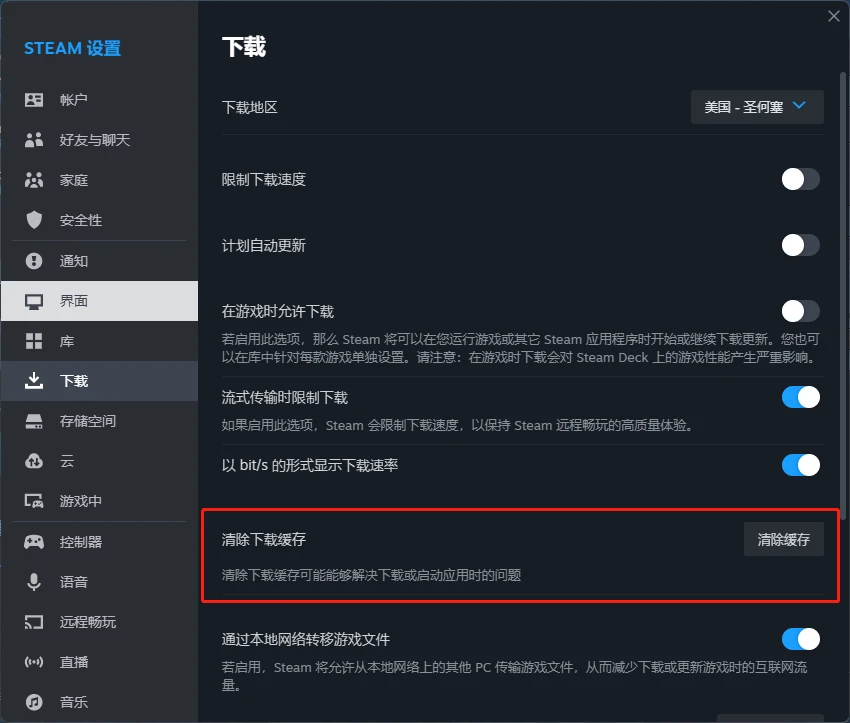Click the 通知 alert icon
This screenshot has width=850, height=723.
(x=34, y=261)
